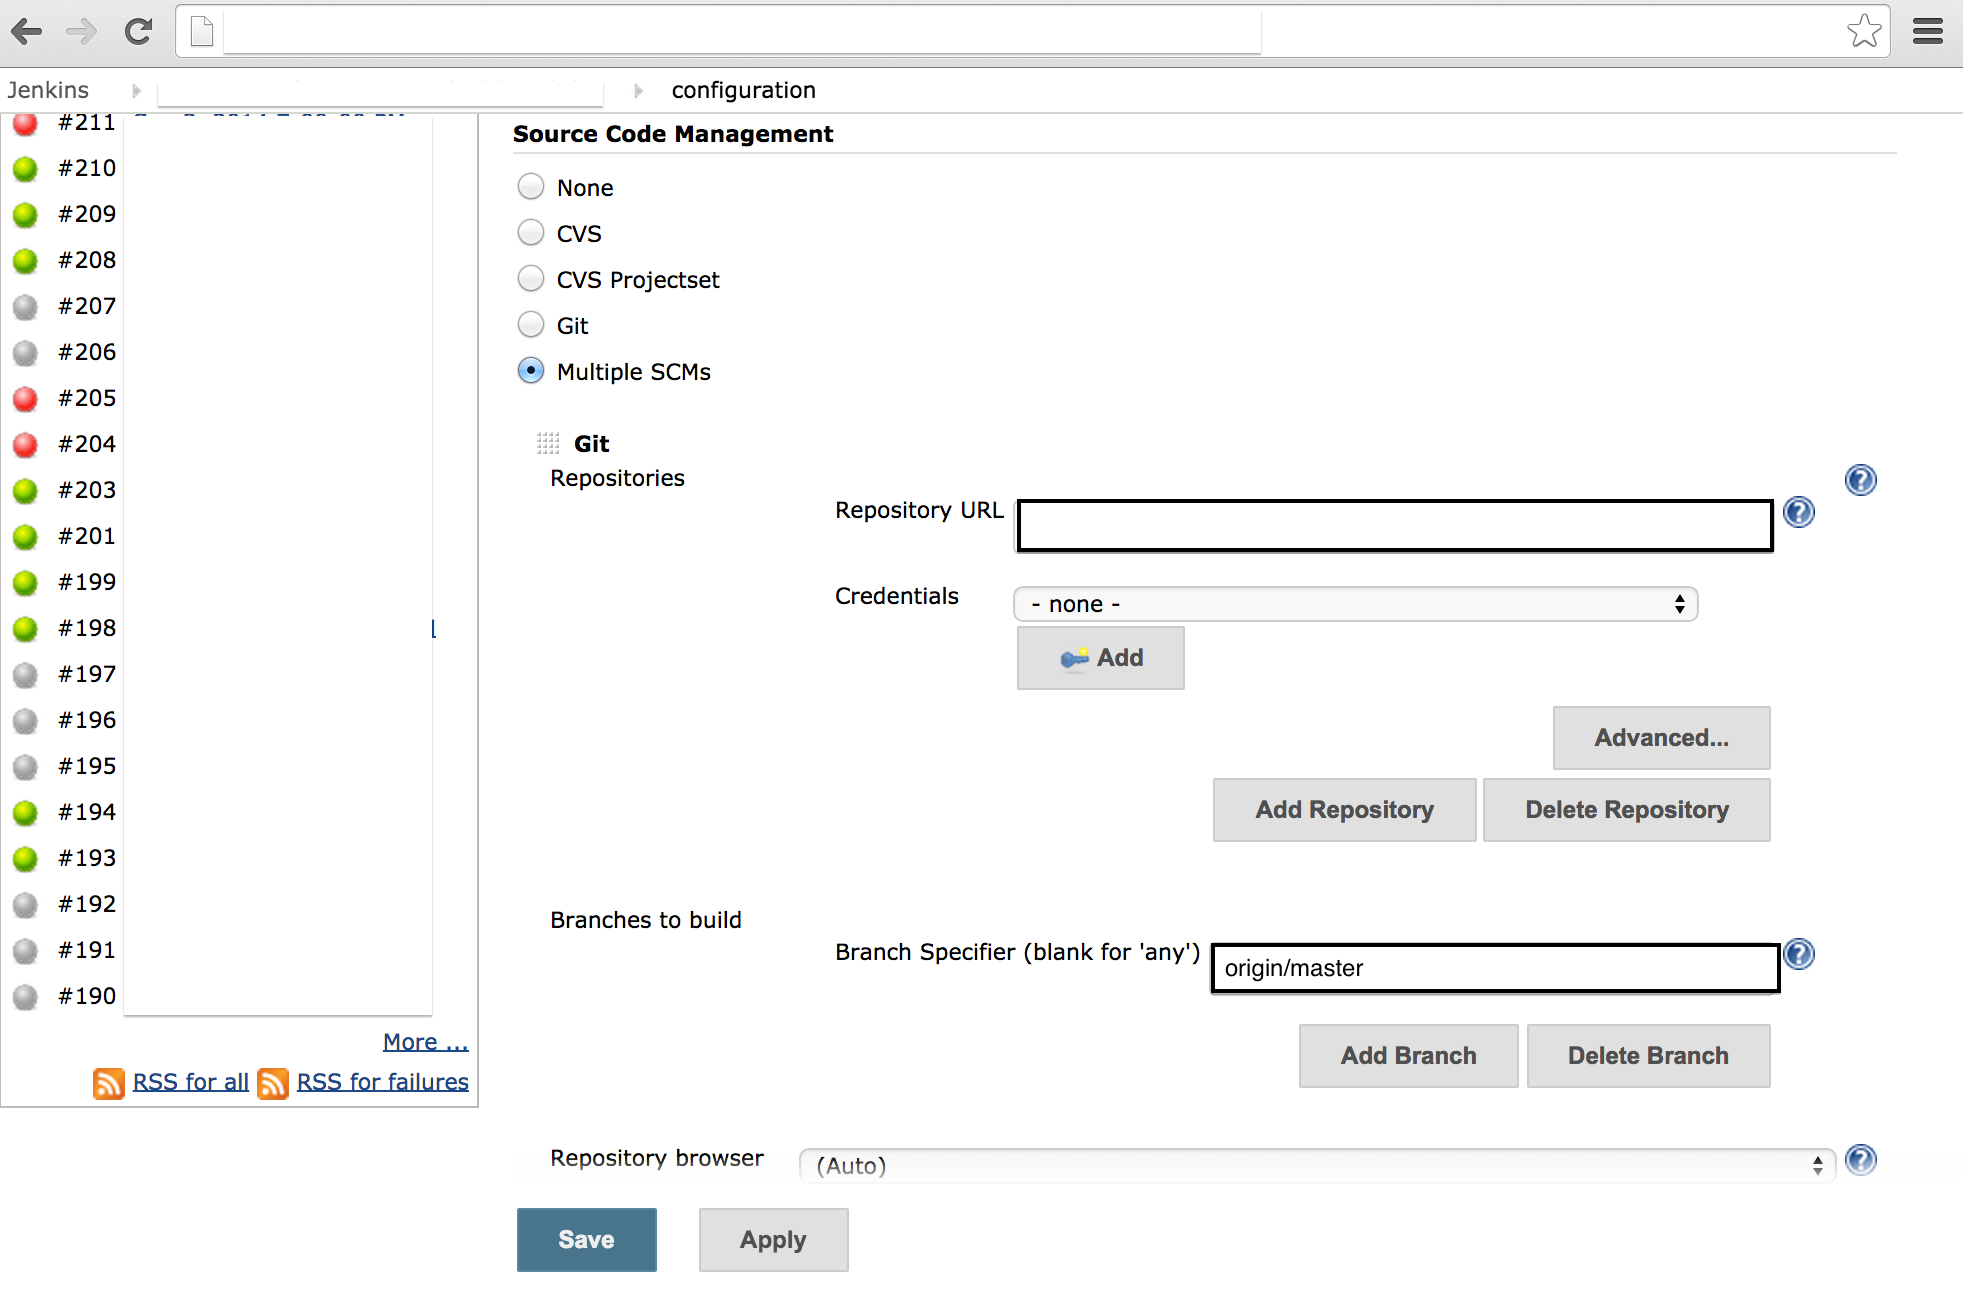Click the configuration breadcrumb item

pyautogui.click(x=743, y=90)
